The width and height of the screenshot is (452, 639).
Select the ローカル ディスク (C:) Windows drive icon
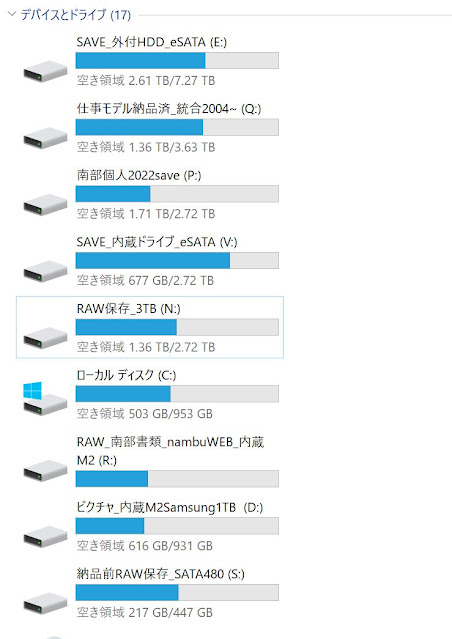(x=45, y=398)
